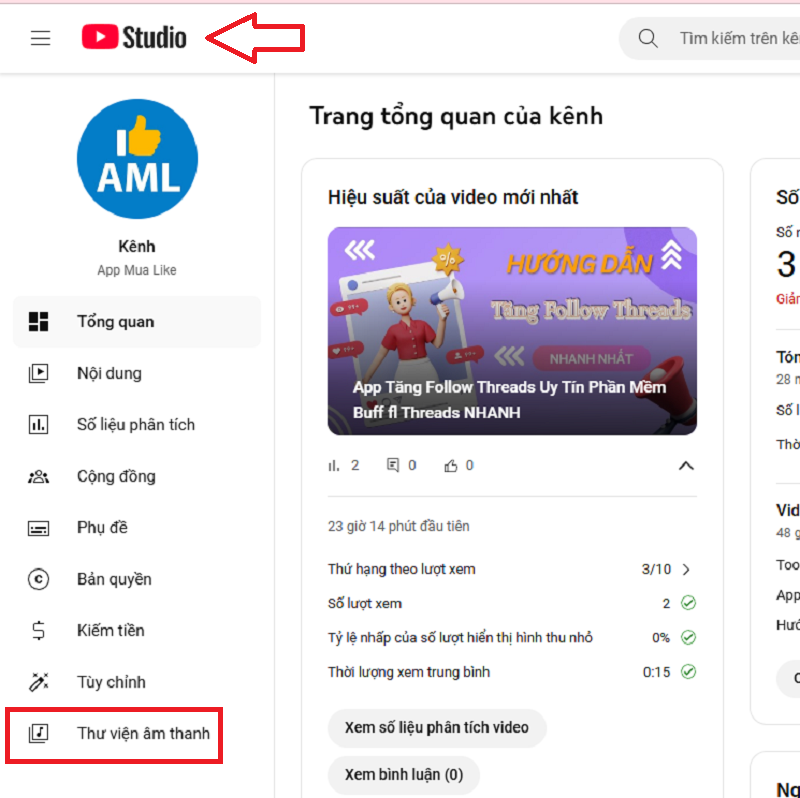
Task: Click the Tùy chỉnh magic wand icon
Action: [x=38, y=682]
